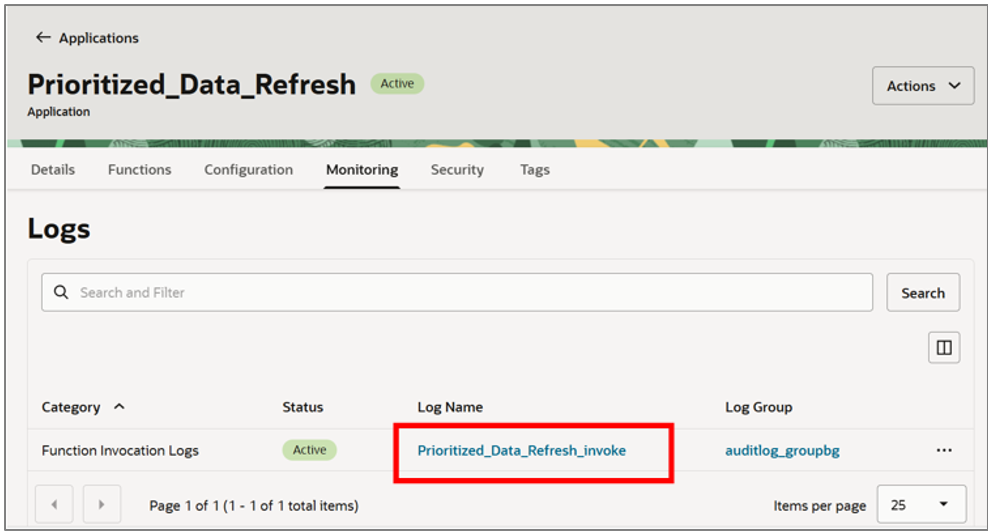The height and width of the screenshot is (532, 991).
Task: Open the row actions three-dot menu
Action: click(944, 450)
